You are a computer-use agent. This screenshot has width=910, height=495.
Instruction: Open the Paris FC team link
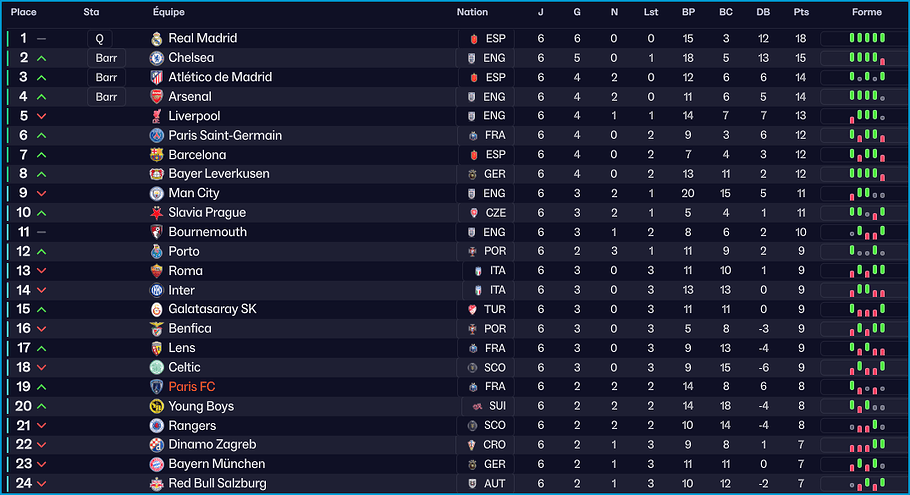coord(192,387)
